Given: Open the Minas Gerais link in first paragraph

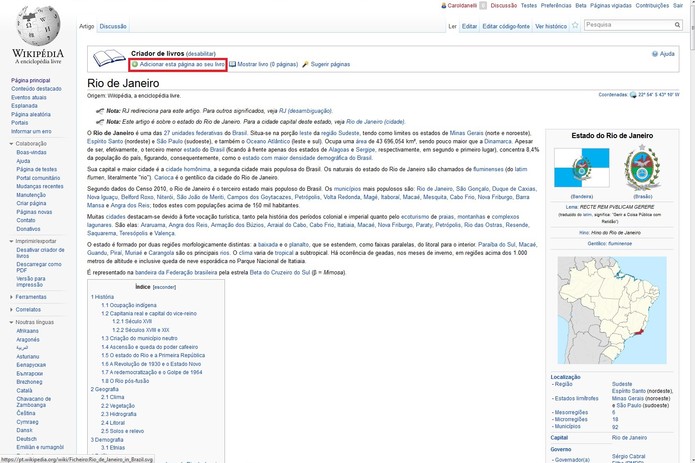Looking at the screenshot, I should click(x=466, y=133).
